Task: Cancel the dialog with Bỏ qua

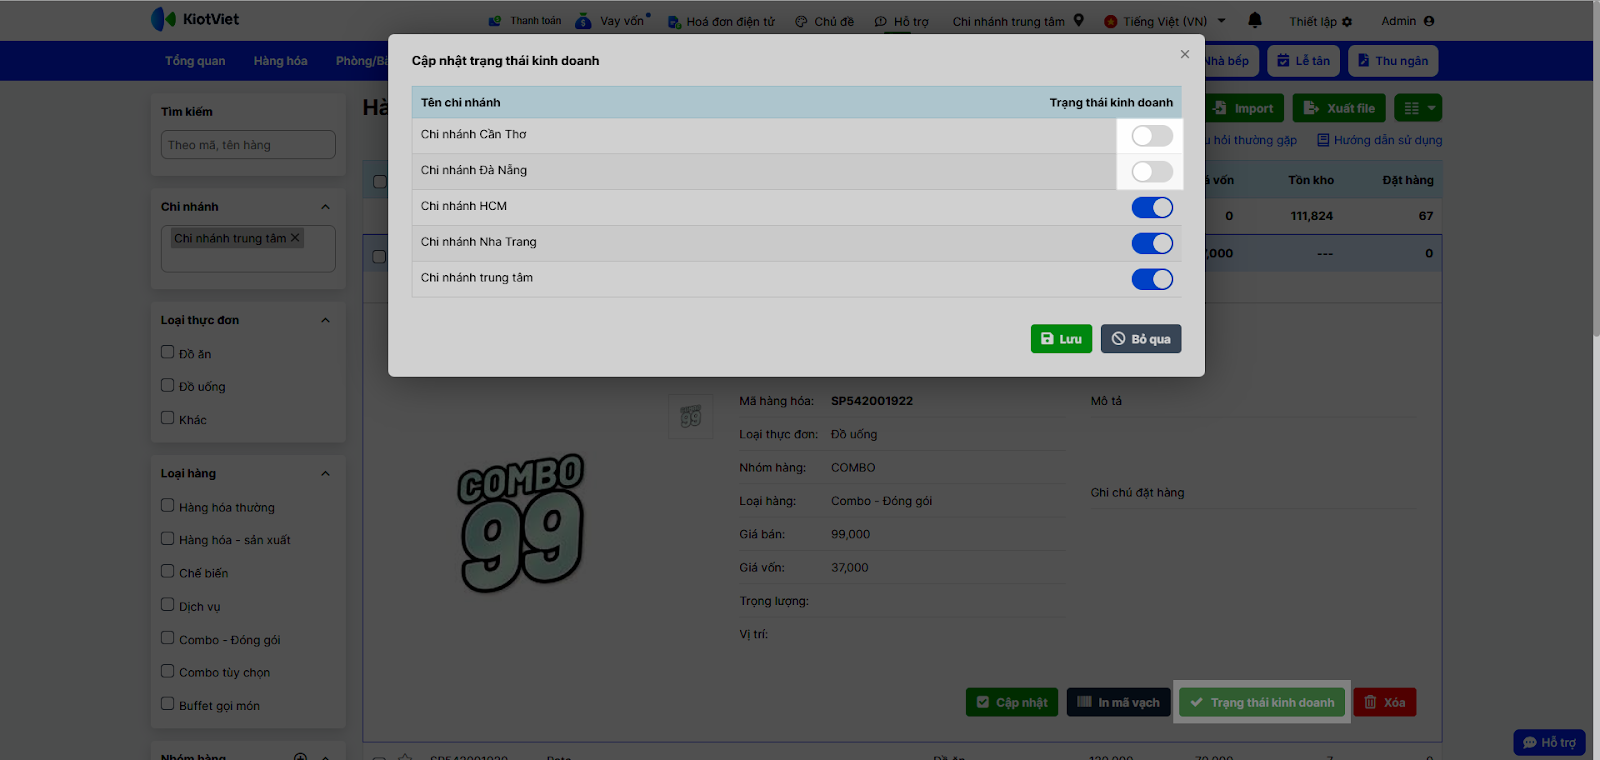Action: (1141, 339)
